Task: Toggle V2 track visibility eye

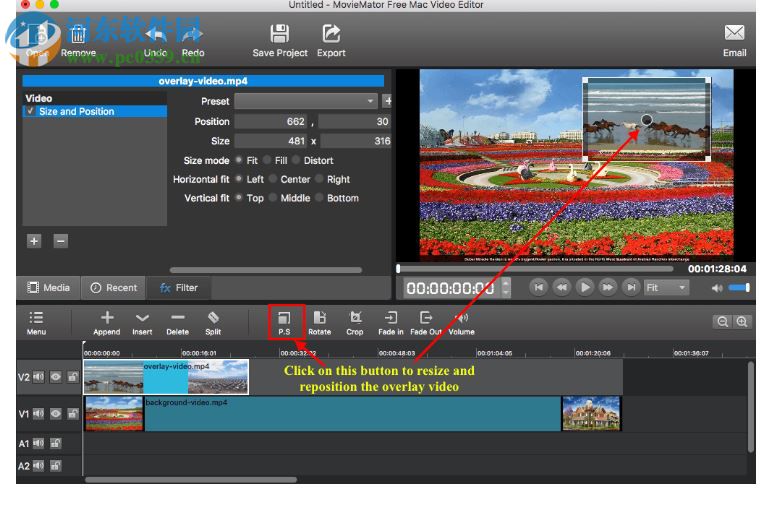Action: coord(56,377)
